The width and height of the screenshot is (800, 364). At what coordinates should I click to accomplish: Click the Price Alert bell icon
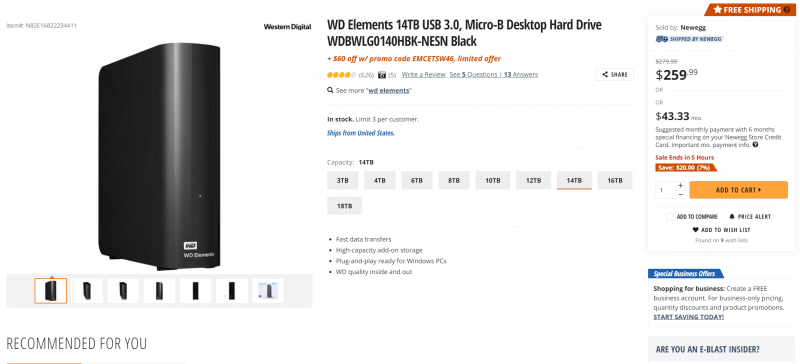coord(732,216)
